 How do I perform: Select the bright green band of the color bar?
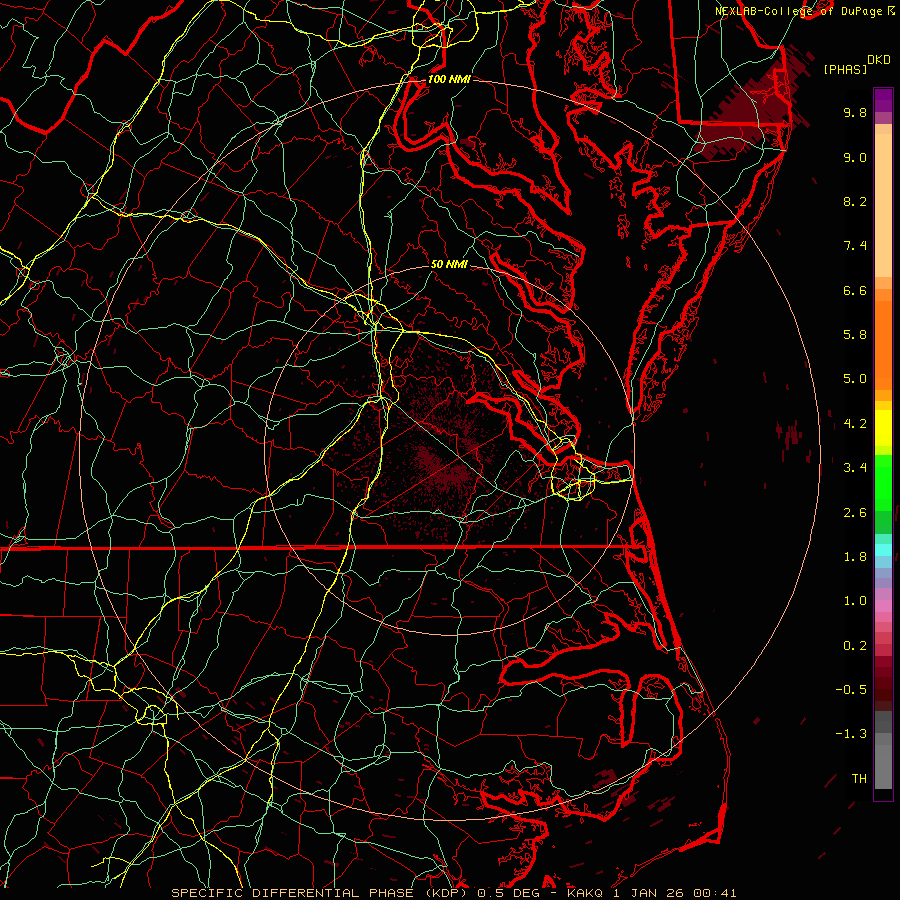[x=883, y=483]
